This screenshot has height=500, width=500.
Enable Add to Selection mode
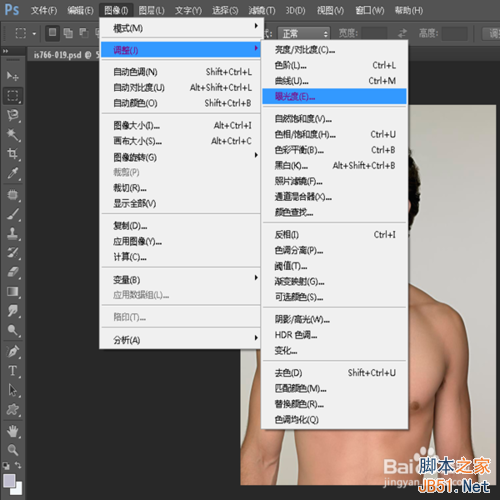68,33
